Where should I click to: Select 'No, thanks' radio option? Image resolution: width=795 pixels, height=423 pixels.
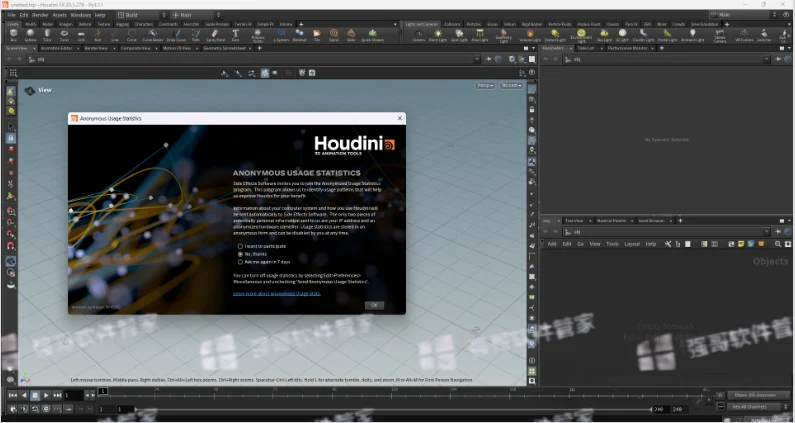coord(252,254)
